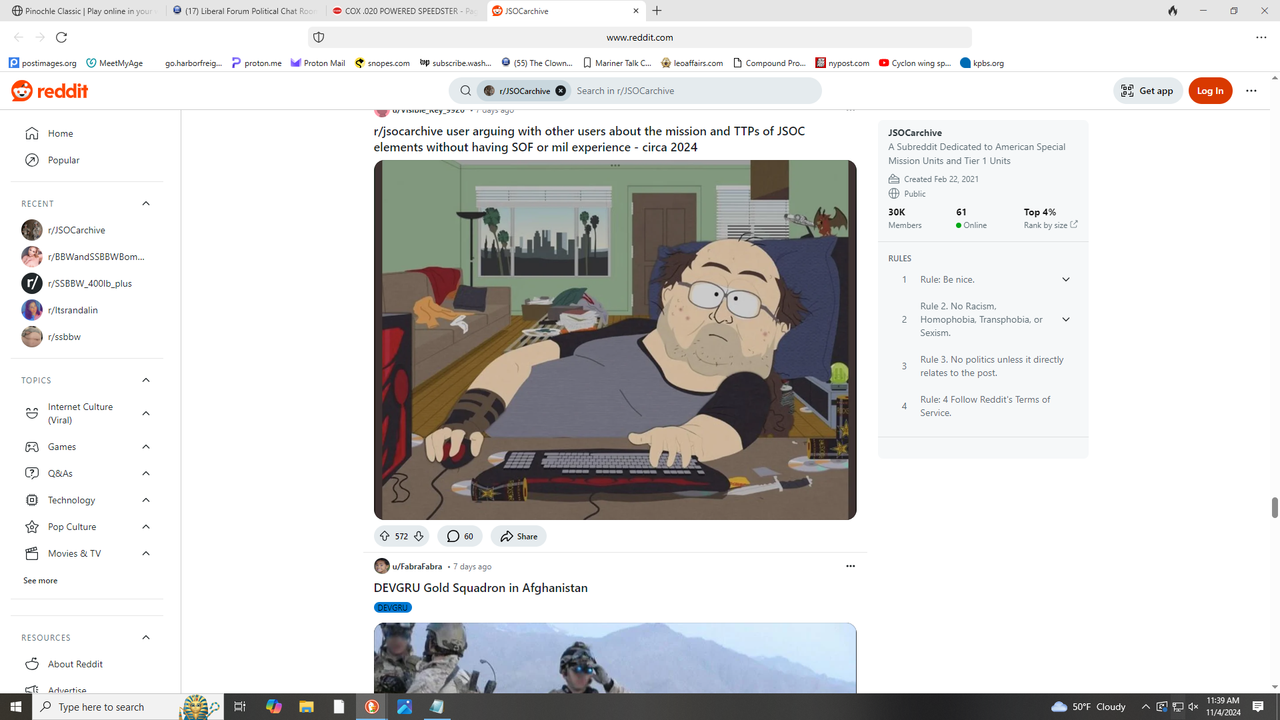The height and width of the screenshot is (720, 1280).
Task: Upvote the r/jsocarchive meme post
Action: pyautogui.click(x=385, y=536)
